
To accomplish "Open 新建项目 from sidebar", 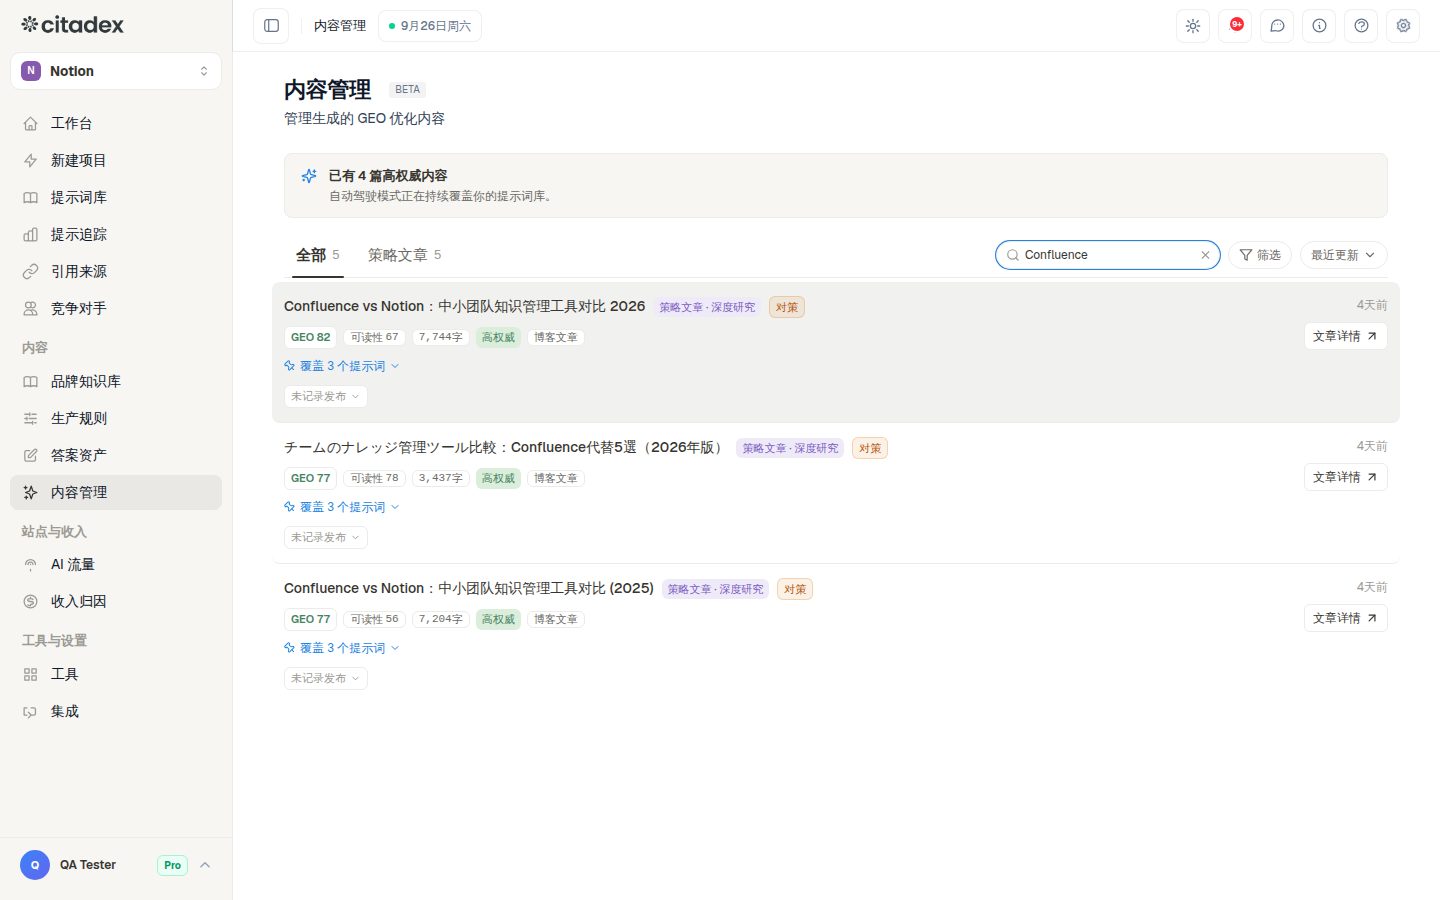I will click(116, 160).
